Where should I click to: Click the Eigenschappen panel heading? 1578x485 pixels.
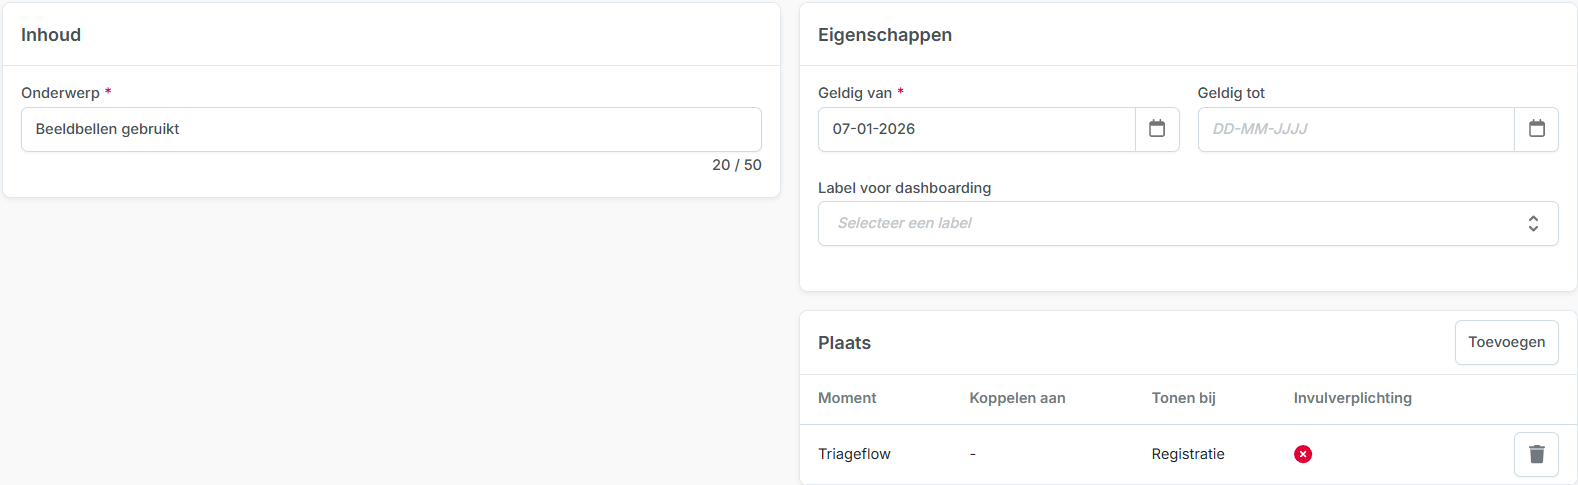click(884, 35)
